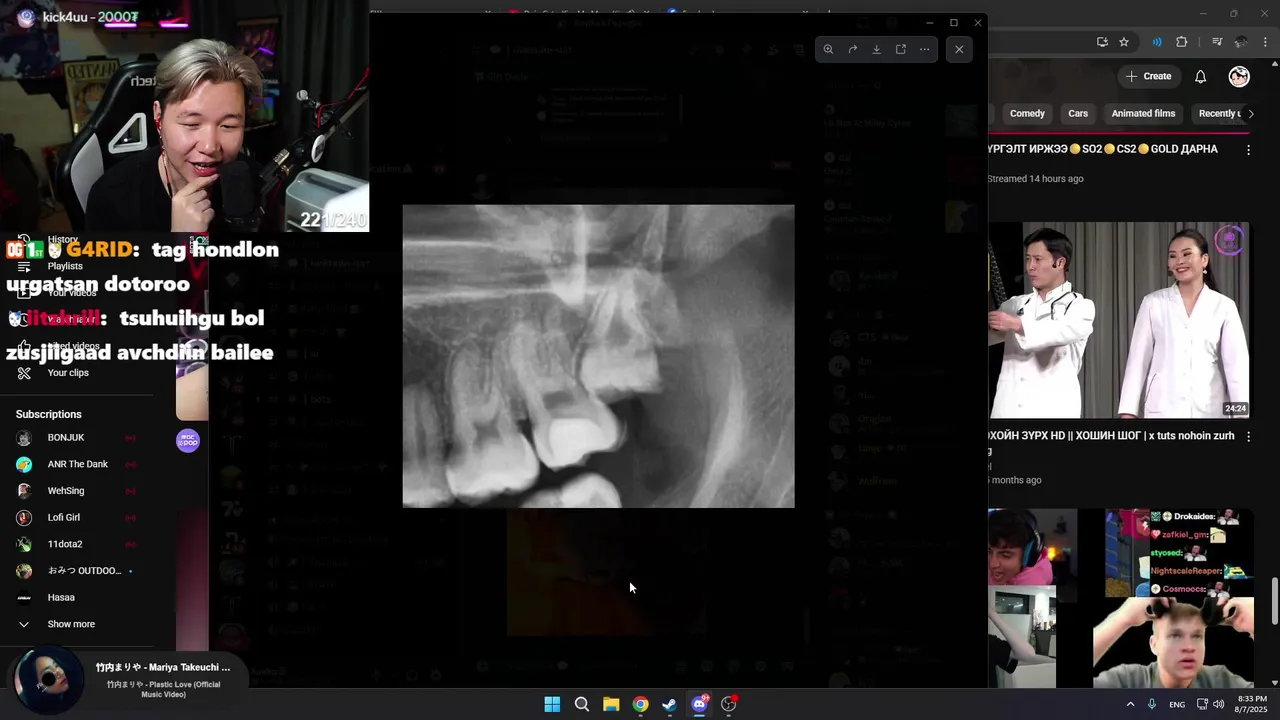This screenshot has height=720, width=1280.
Task: Open the YouTube account avatar menu
Action: (1239, 77)
